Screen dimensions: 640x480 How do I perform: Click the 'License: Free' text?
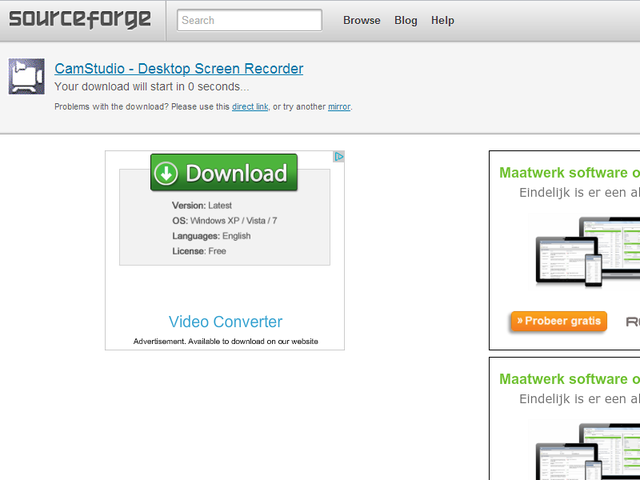[x=199, y=251]
